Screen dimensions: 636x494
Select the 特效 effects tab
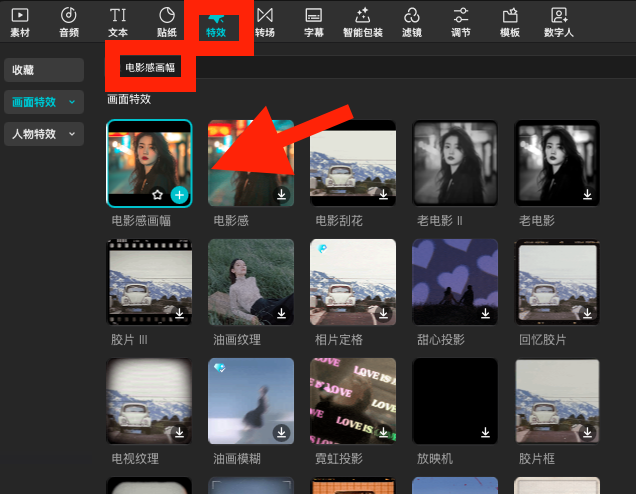tap(216, 27)
